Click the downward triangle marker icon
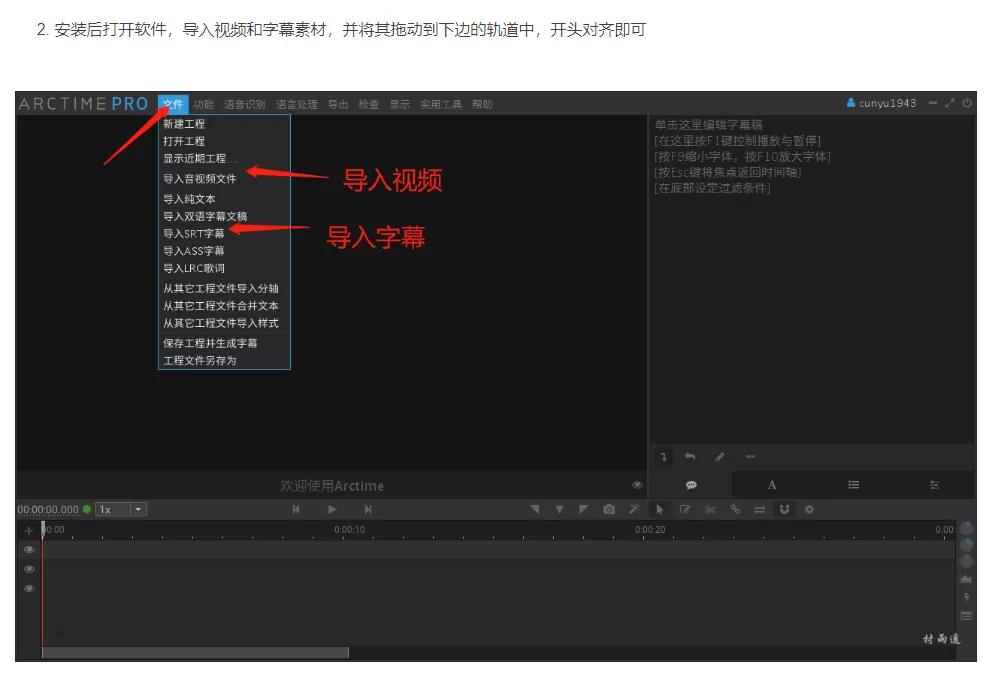The height and width of the screenshot is (688, 987). click(559, 509)
